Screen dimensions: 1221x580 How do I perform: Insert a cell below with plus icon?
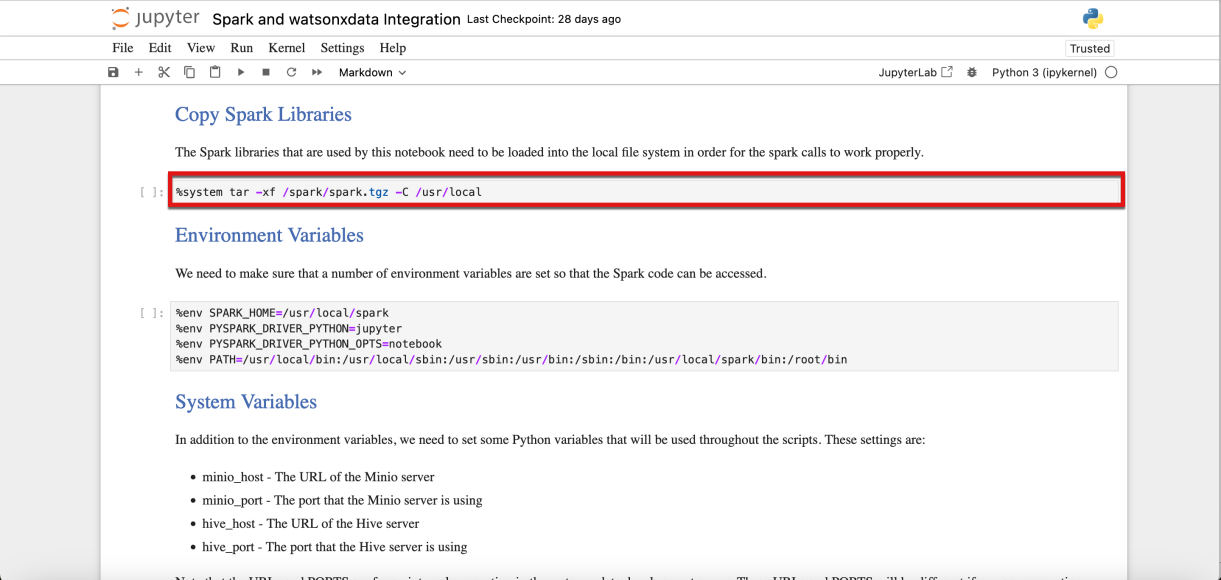coord(139,72)
